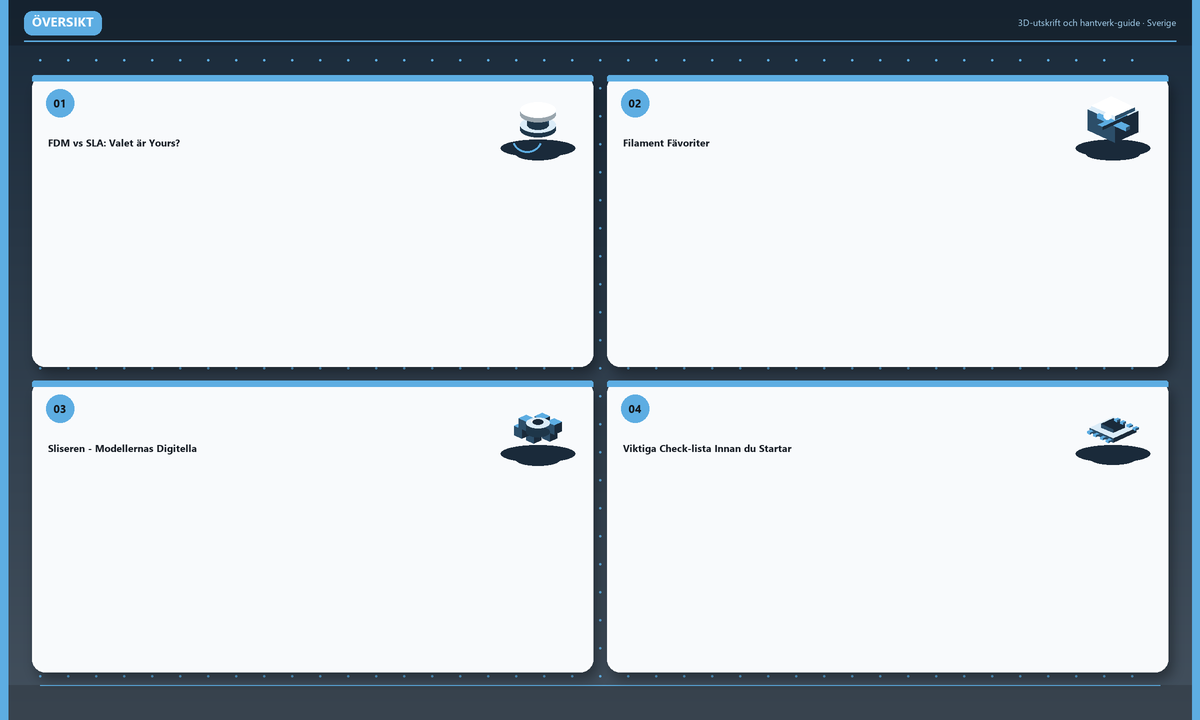Open the FDM vs SLA: Valet är Yours? heading

coord(114,143)
